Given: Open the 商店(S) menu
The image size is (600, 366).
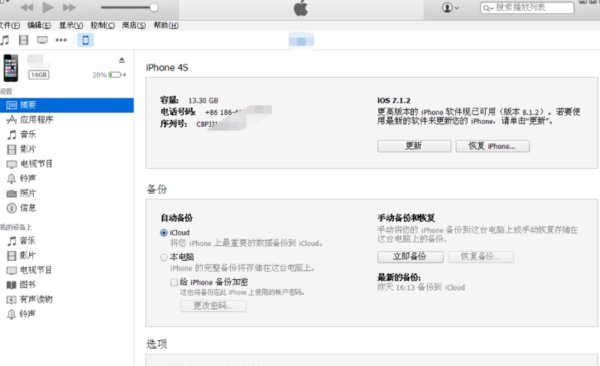Looking at the screenshot, I should pos(134,25).
